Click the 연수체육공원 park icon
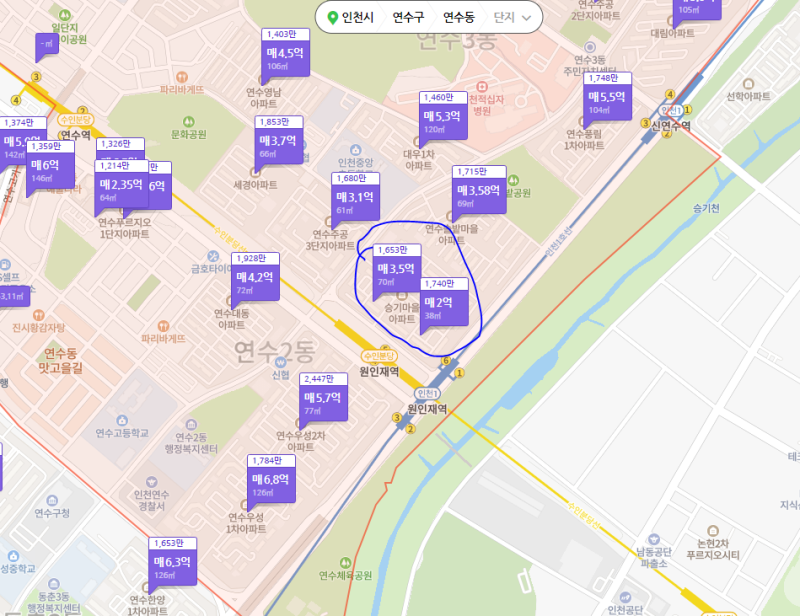Image resolution: width=800 pixels, height=616 pixels. click(345, 563)
